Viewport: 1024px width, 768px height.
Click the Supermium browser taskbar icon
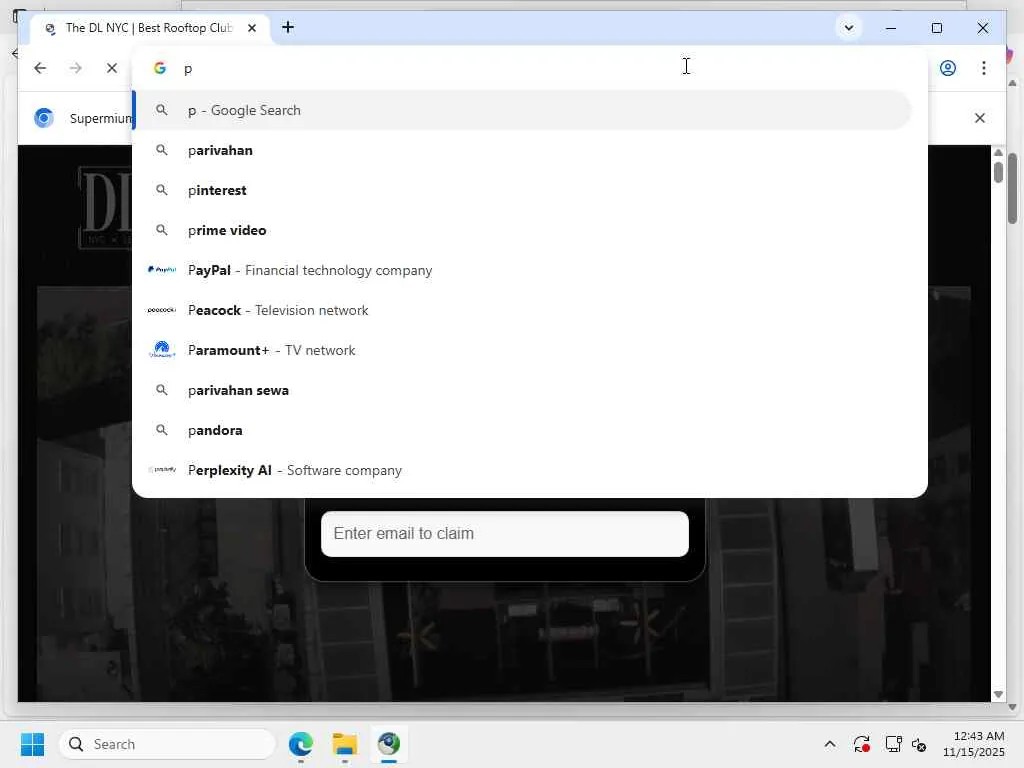[x=389, y=744]
